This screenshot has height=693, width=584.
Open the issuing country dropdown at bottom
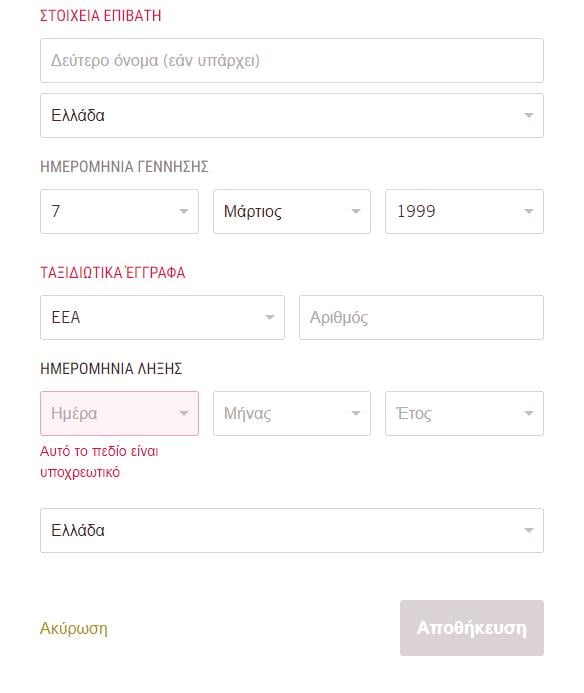292,530
